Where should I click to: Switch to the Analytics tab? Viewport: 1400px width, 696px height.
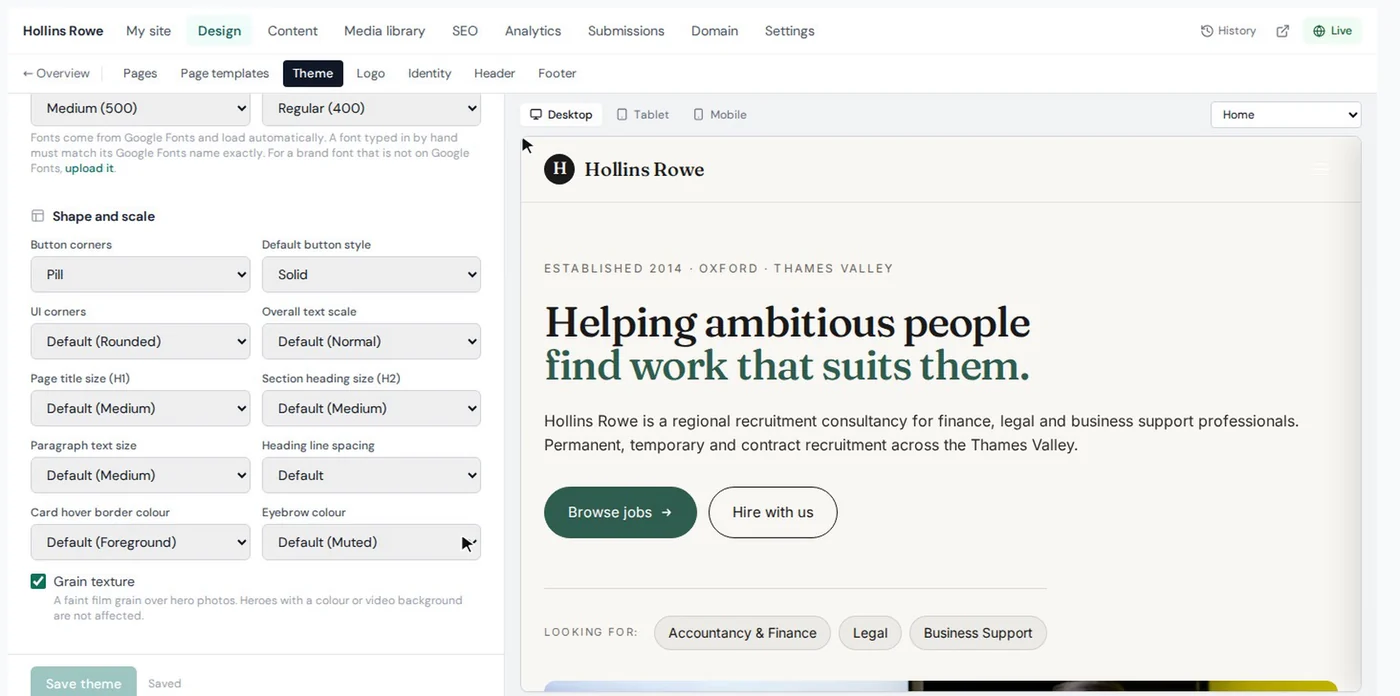(533, 31)
